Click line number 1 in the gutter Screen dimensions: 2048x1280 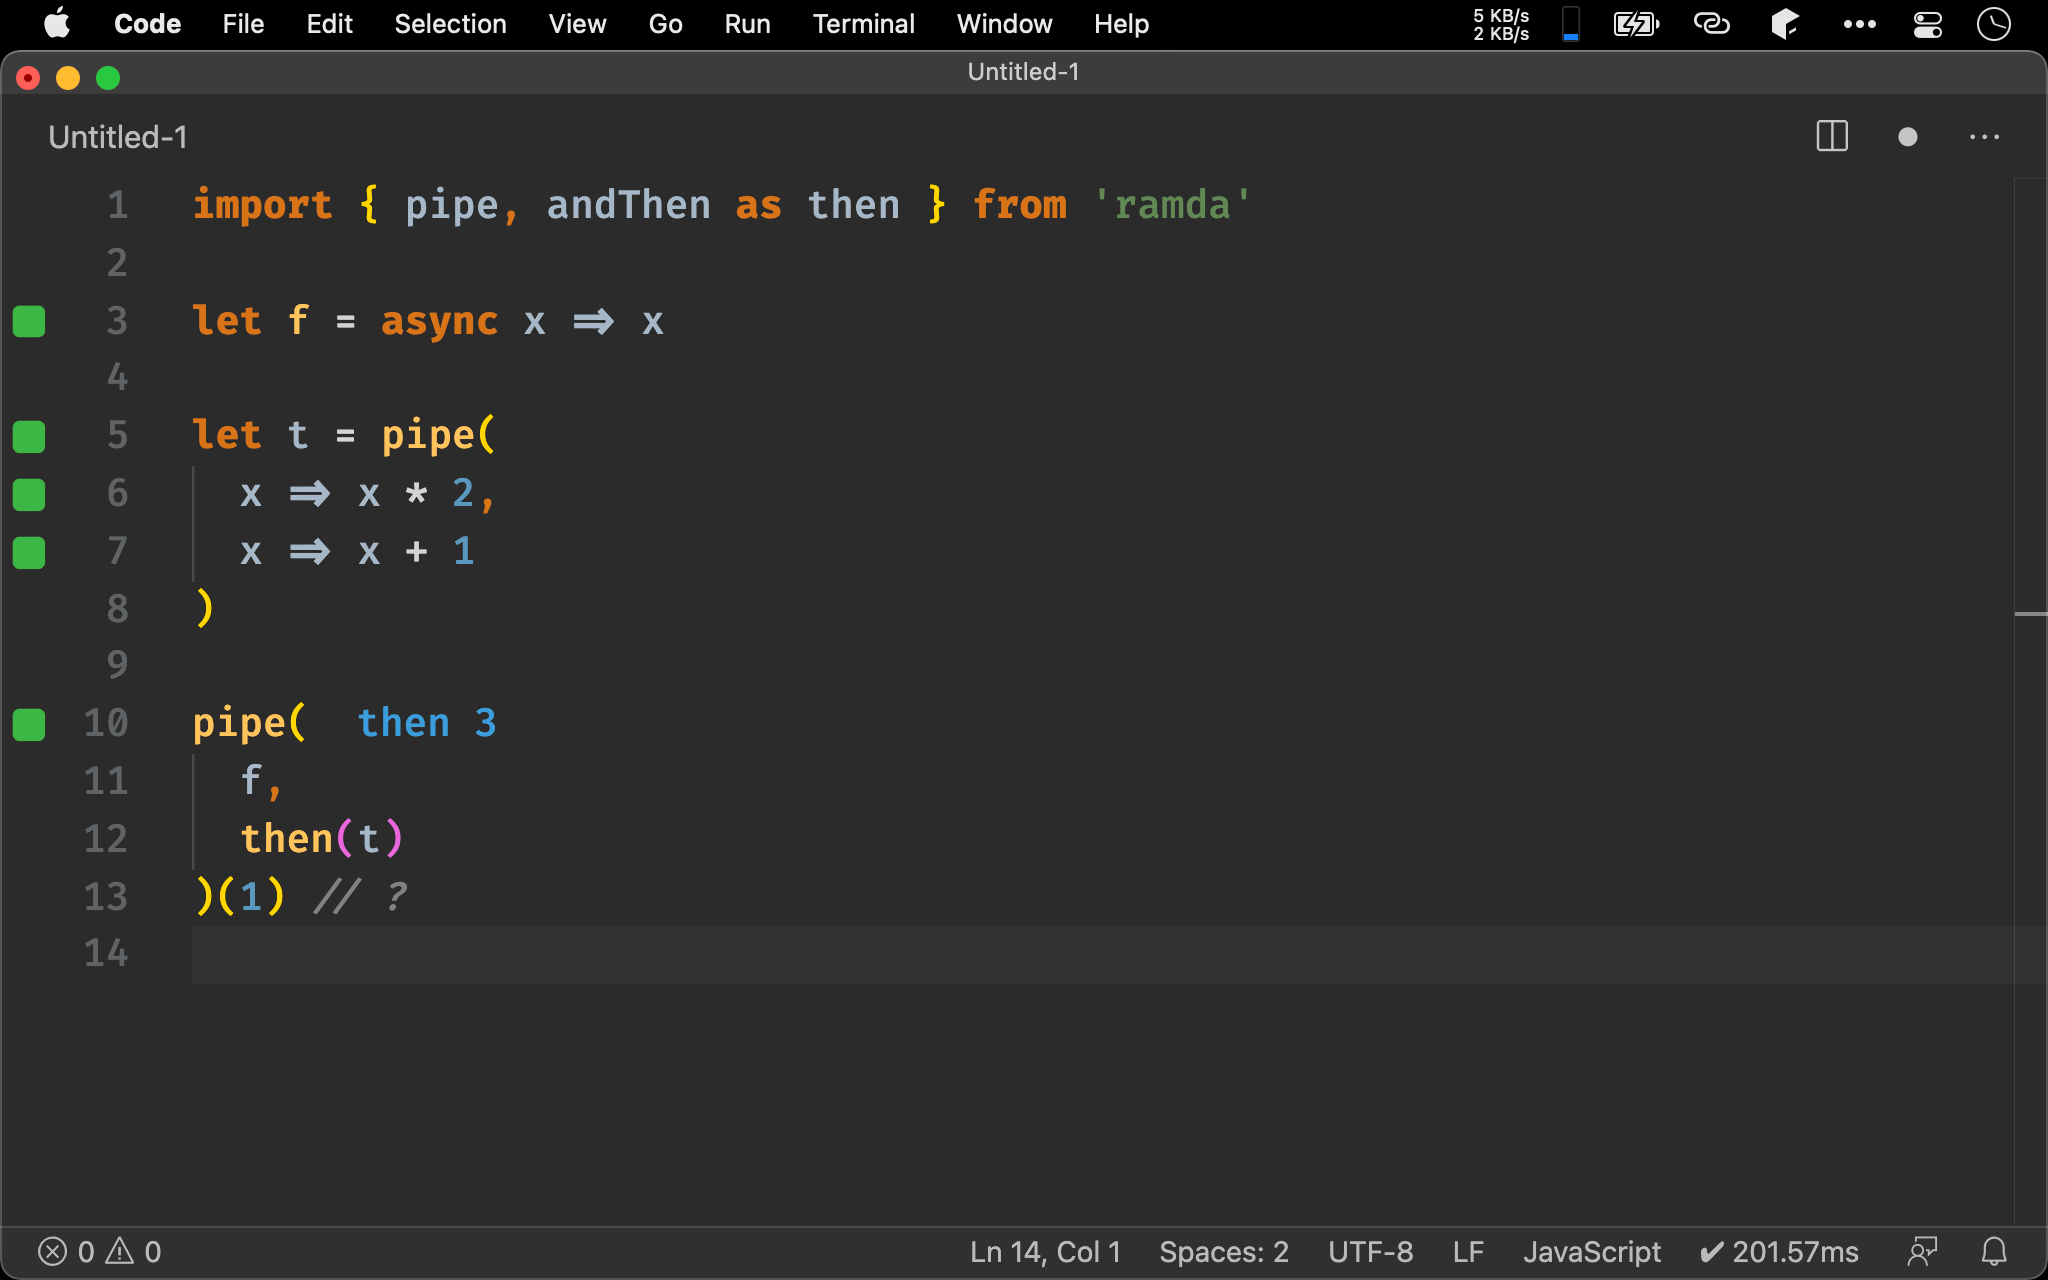click(x=118, y=205)
